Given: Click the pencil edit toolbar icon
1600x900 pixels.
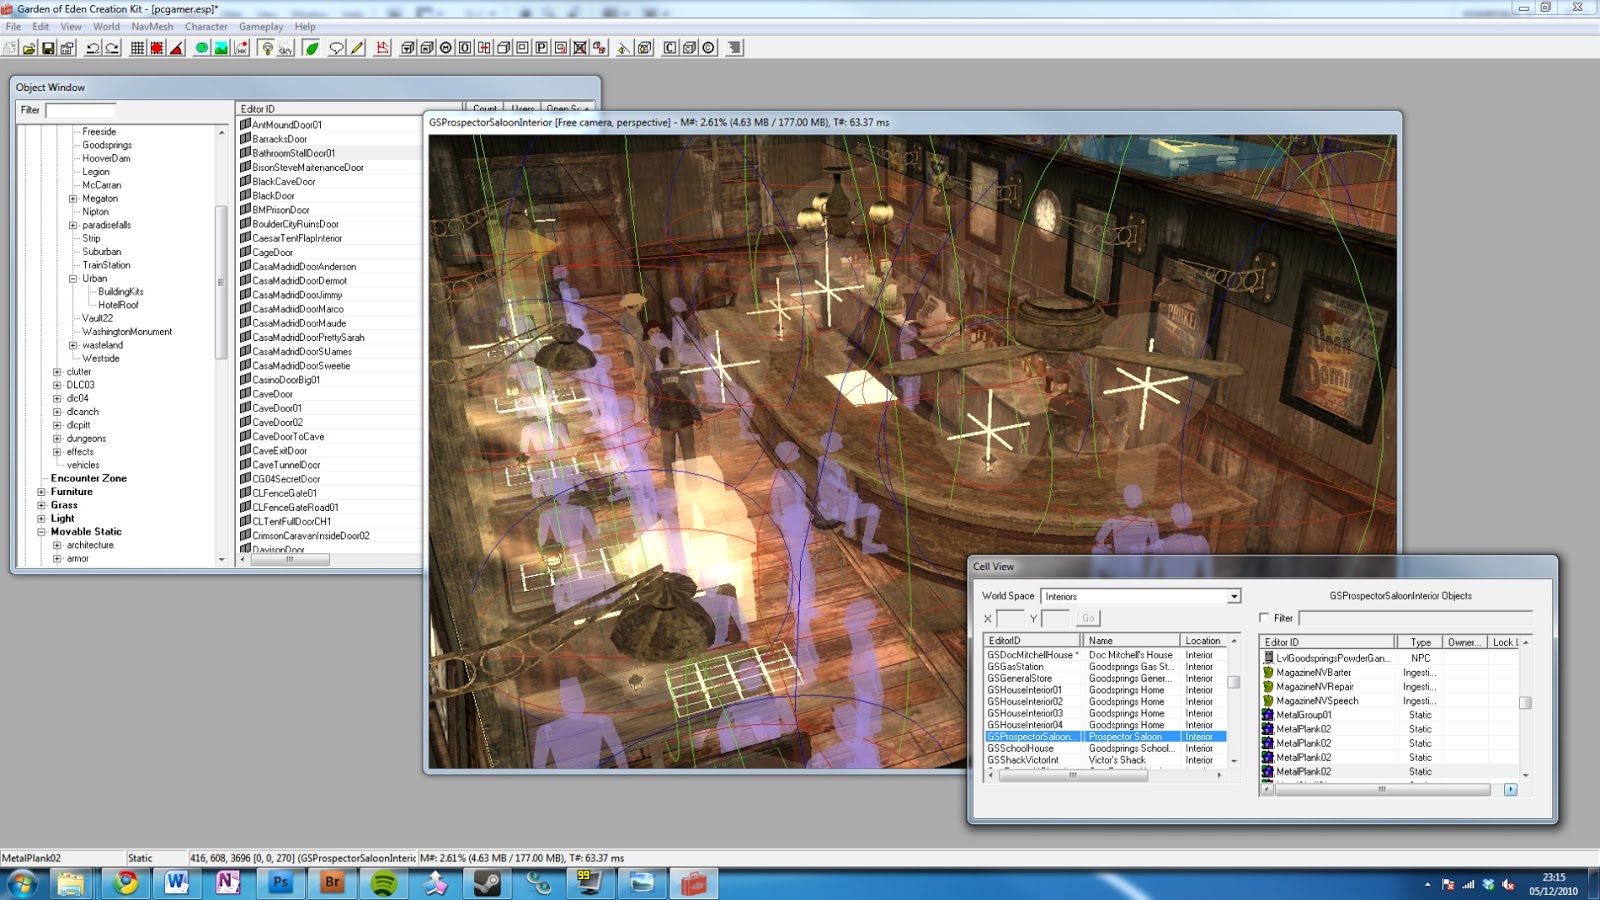Looking at the screenshot, I should coord(357,48).
